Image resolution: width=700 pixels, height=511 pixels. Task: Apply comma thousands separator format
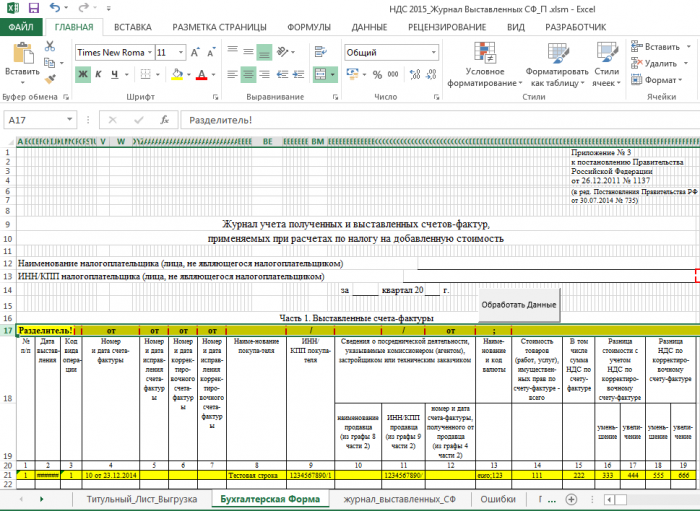393,75
